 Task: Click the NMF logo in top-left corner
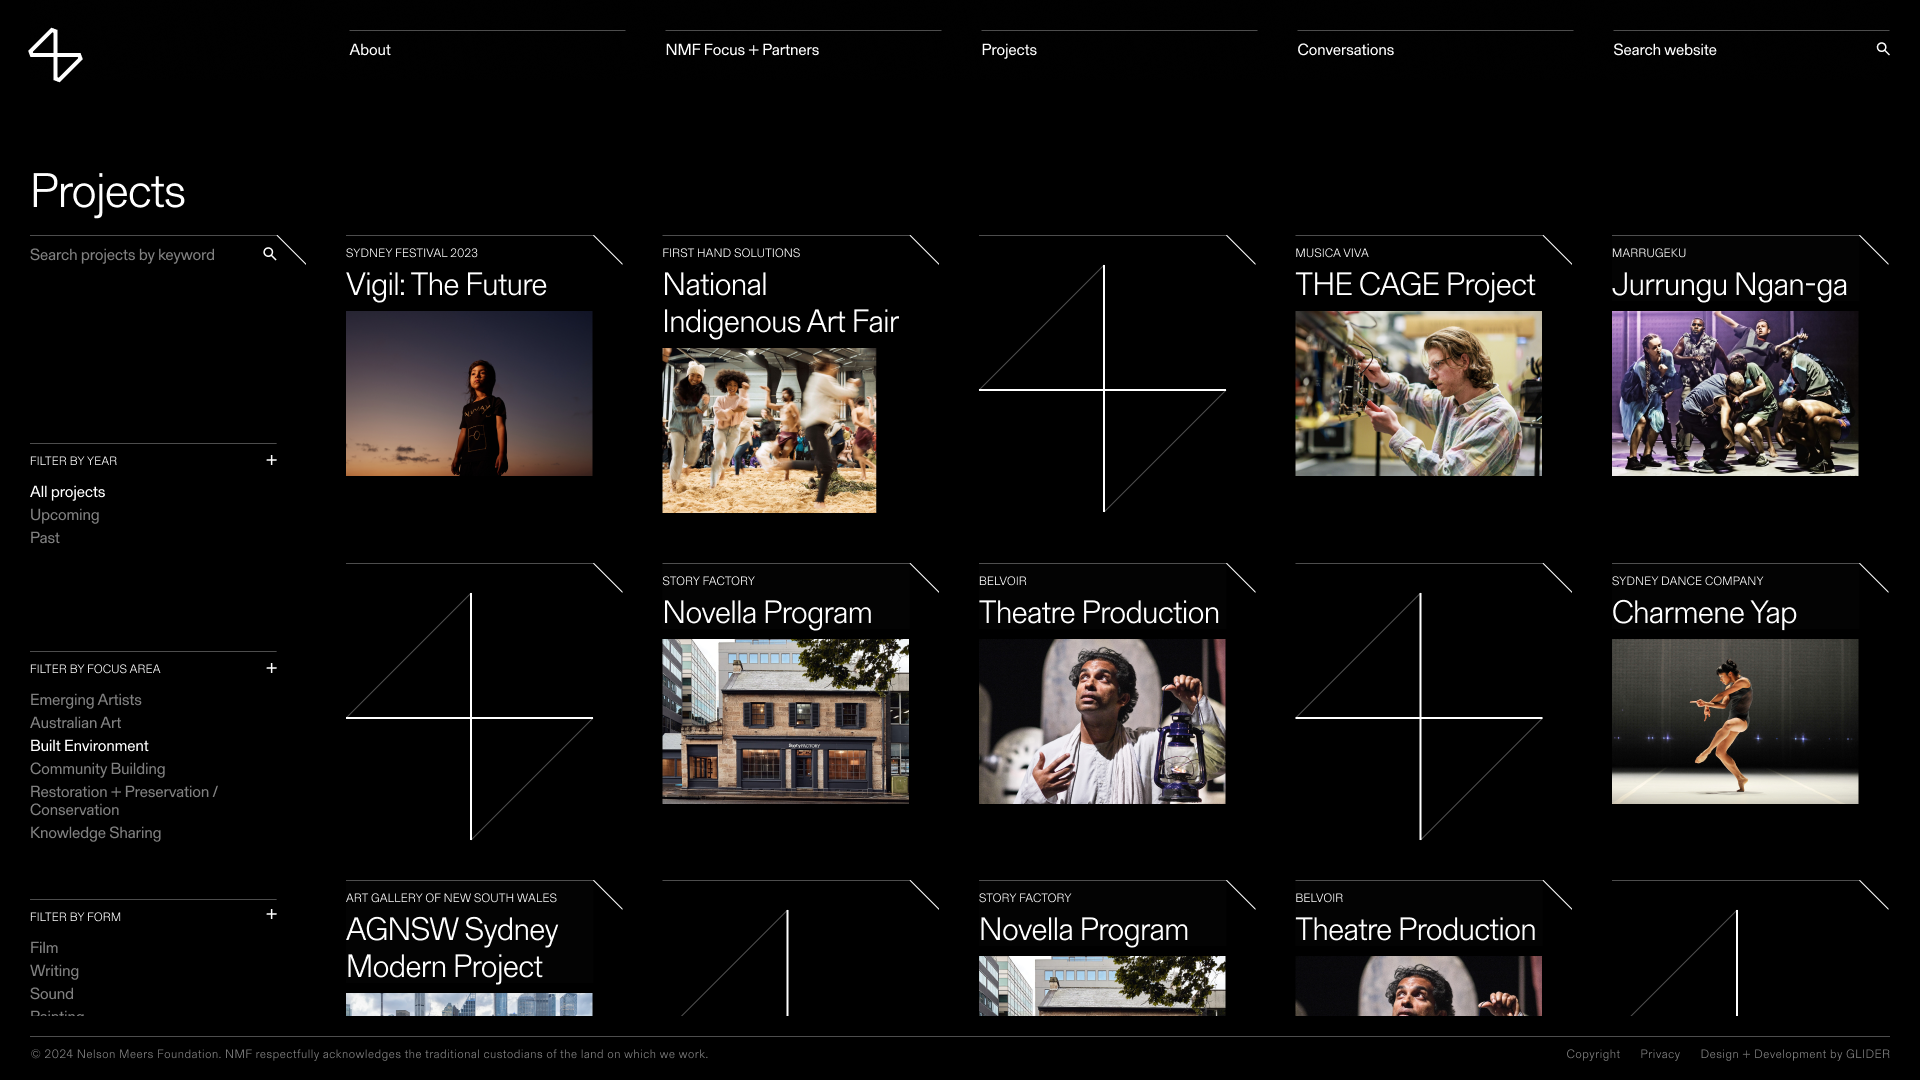55,55
